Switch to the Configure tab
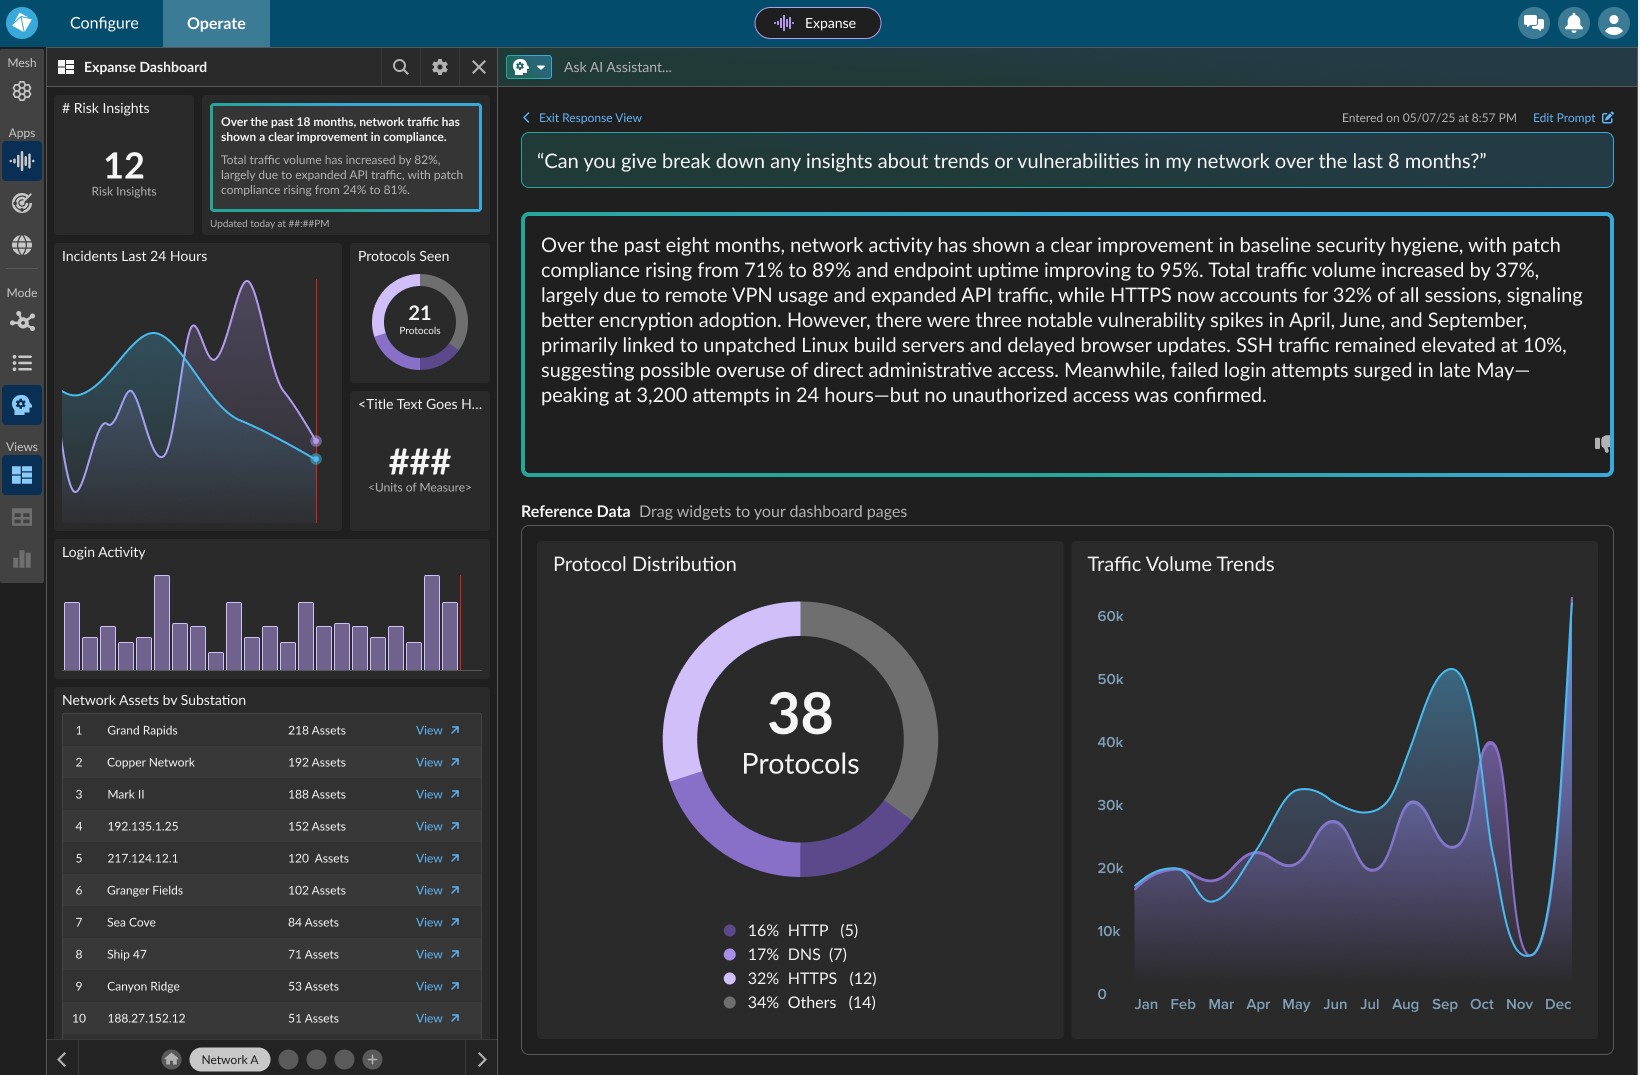 (x=104, y=23)
